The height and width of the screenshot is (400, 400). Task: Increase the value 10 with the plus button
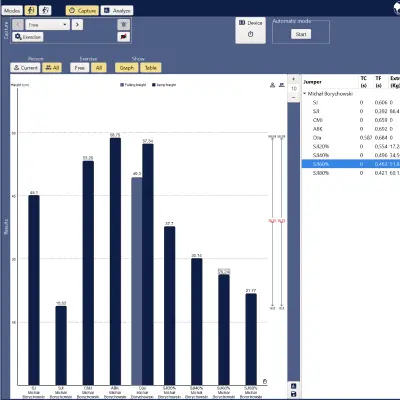coord(294,79)
